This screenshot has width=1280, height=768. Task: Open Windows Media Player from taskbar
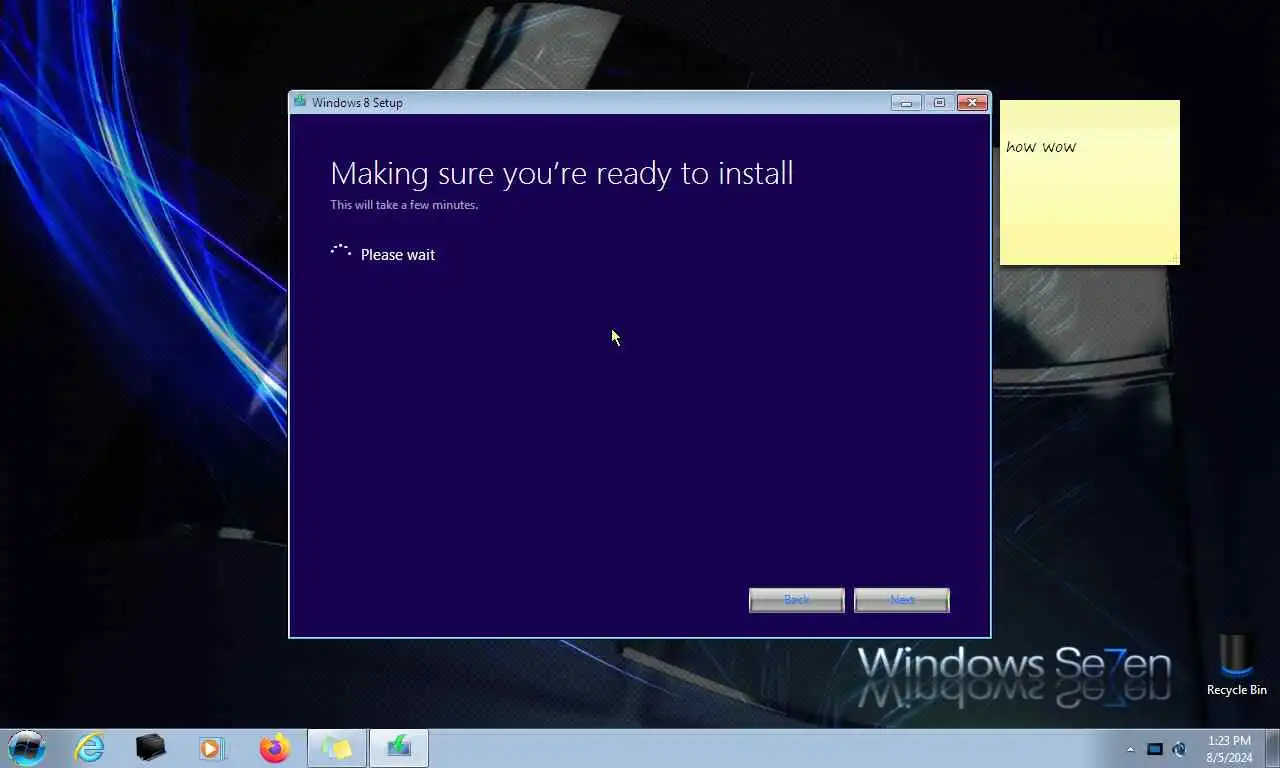[212, 748]
